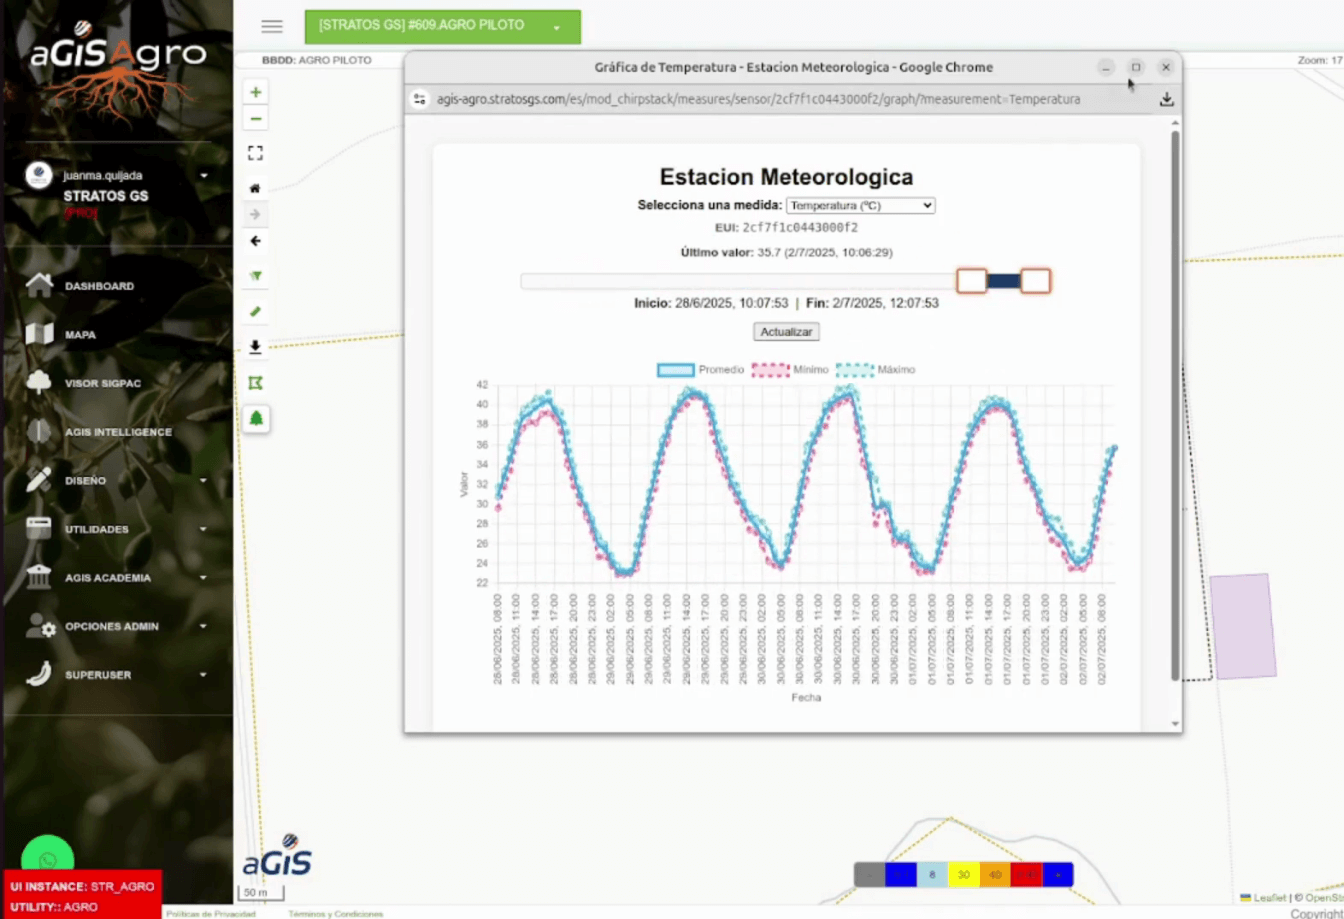Screen dimensions: 1344x919
Task: Open the Temperatura (ºC) measure dropdown
Action: tap(860, 205)
